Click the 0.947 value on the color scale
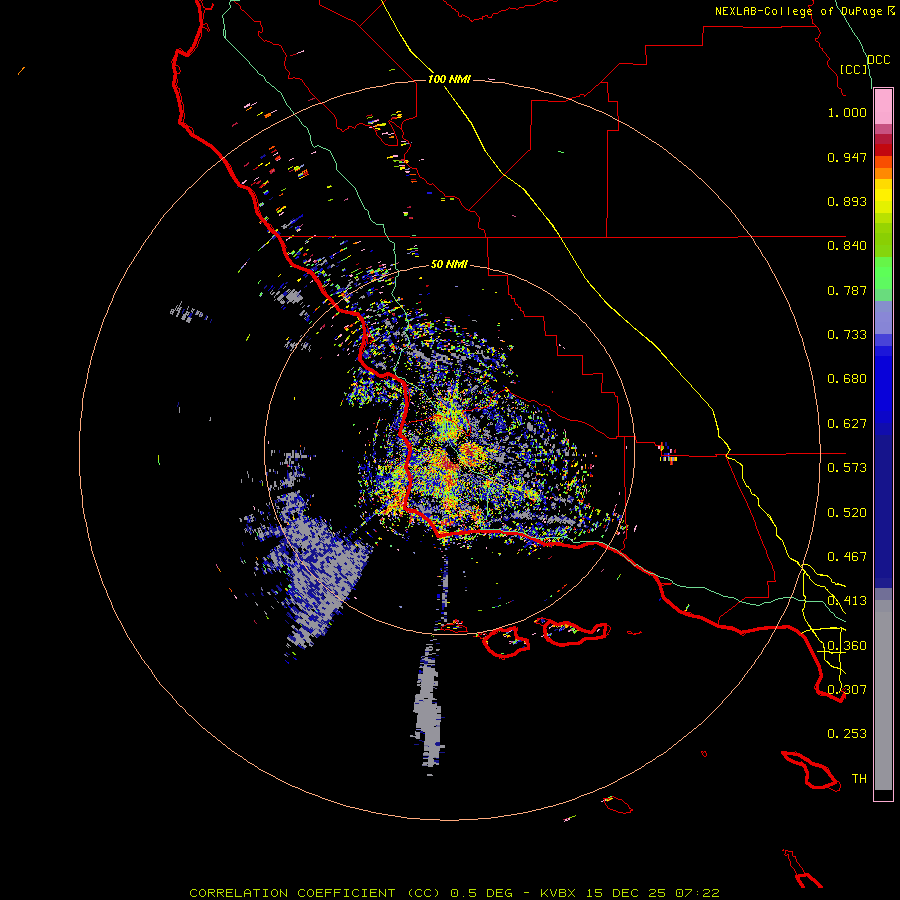Viewport: 900px width, 900px height. click(x=847, y=157)
